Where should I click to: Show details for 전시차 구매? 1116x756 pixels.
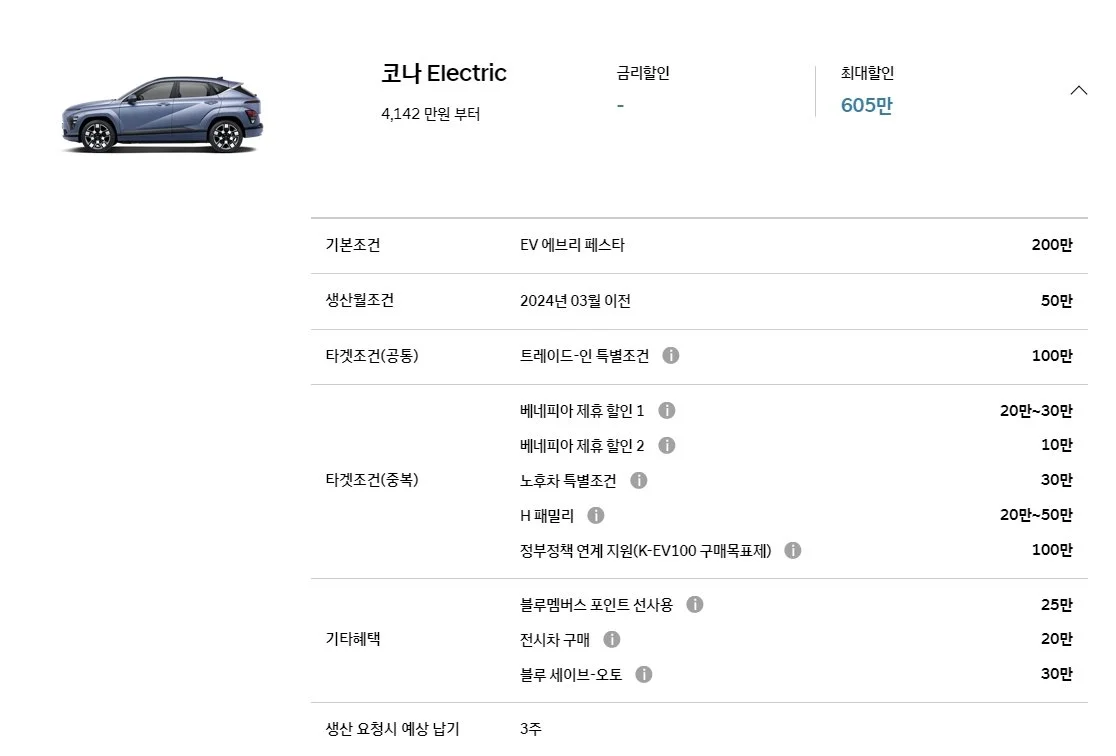614,639
